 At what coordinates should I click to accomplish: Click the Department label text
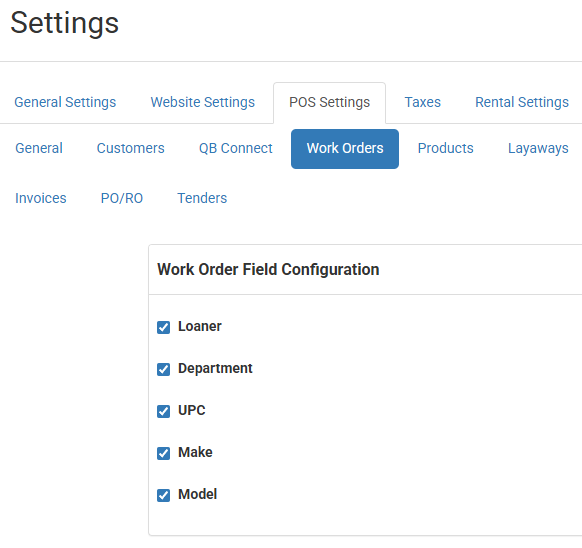pos(215,369)
